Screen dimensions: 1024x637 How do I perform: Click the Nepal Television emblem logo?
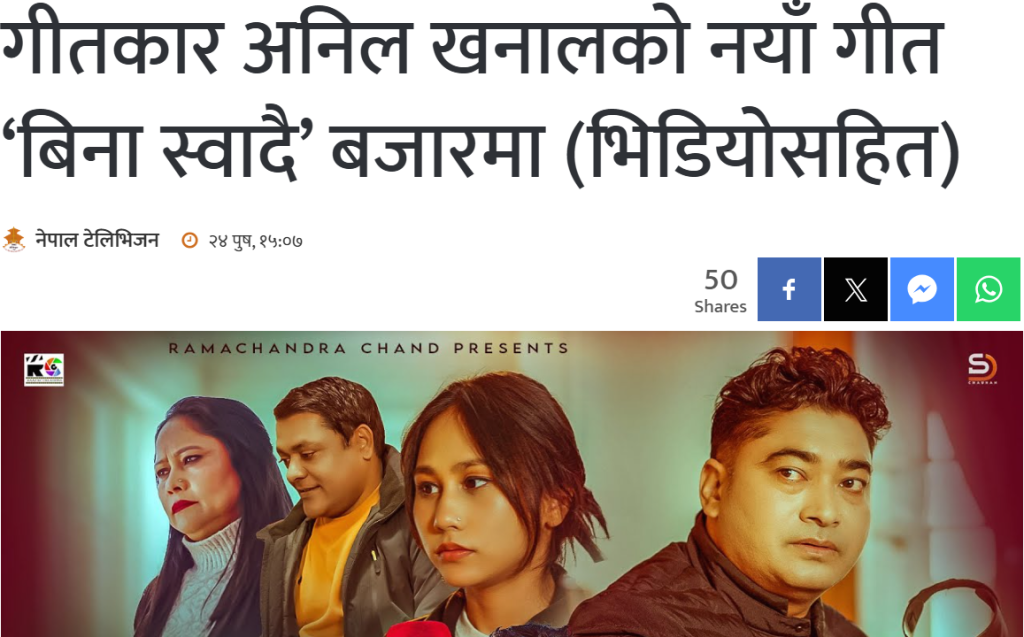[14, 240]
